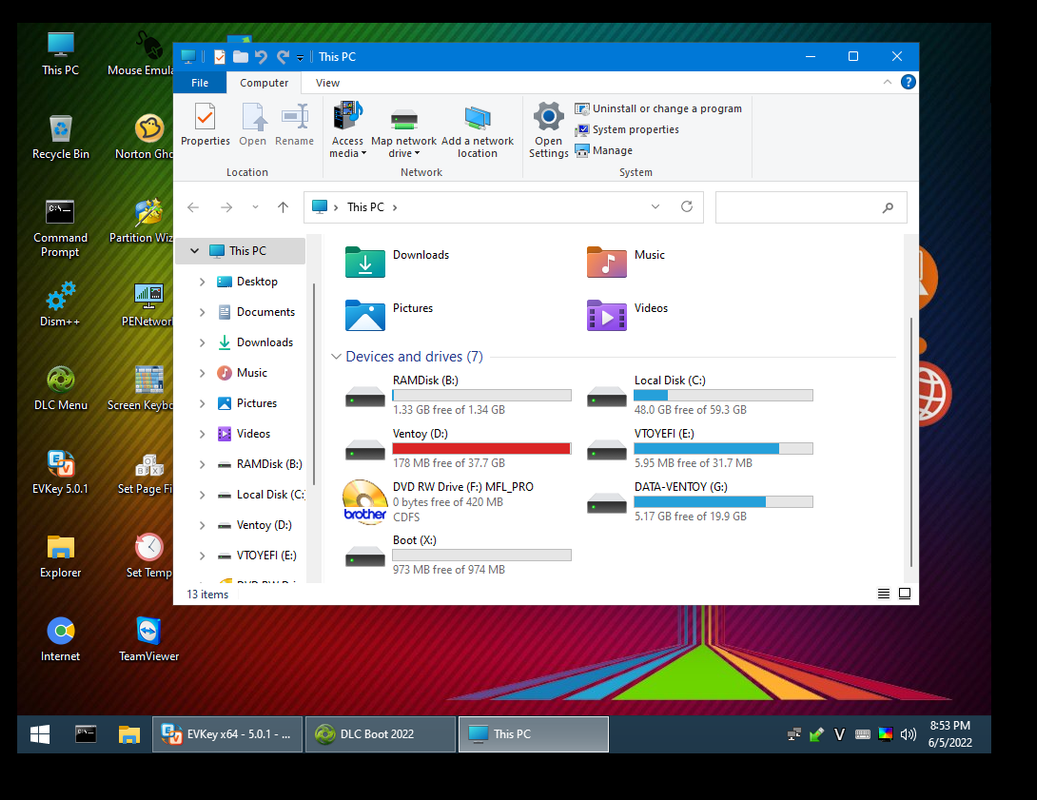The width and height of the screenshot is (1037, 800).
Task: Select the Music folder icon in content
Action: 606,261
